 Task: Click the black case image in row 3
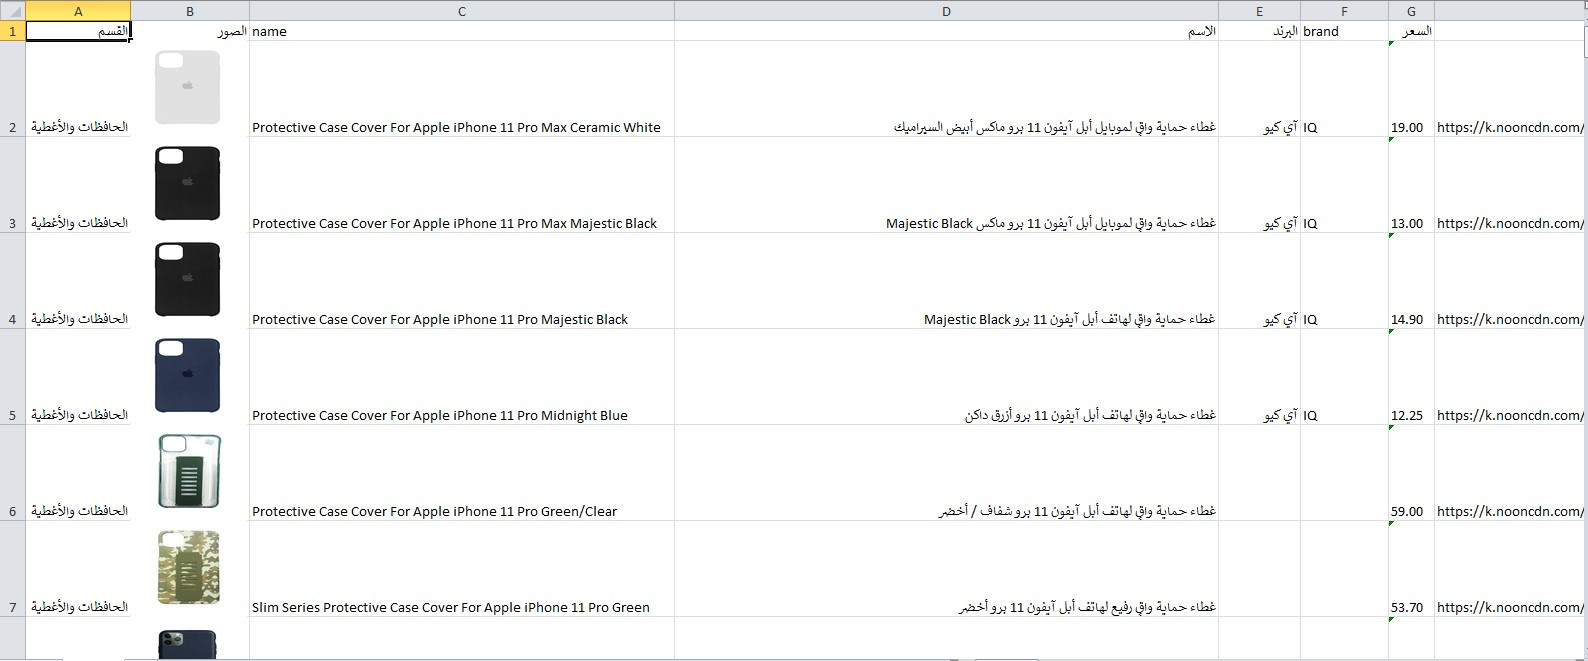(x=188, y=184)
